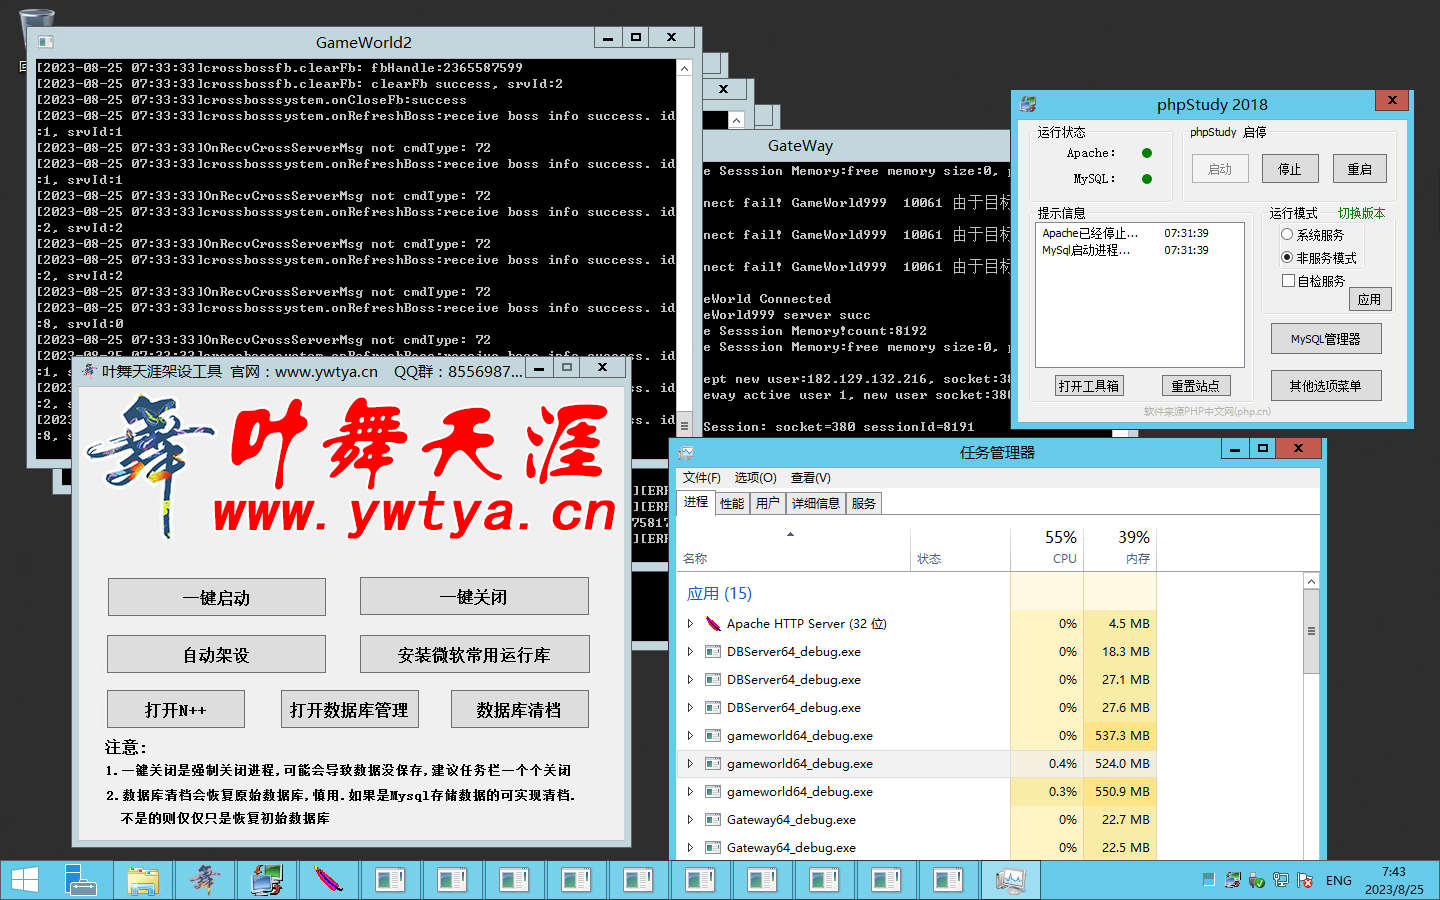Switch to the 性能 tab
This screenshot has width=1440, height=900.
pyautogui.click(x=732, y=503)
